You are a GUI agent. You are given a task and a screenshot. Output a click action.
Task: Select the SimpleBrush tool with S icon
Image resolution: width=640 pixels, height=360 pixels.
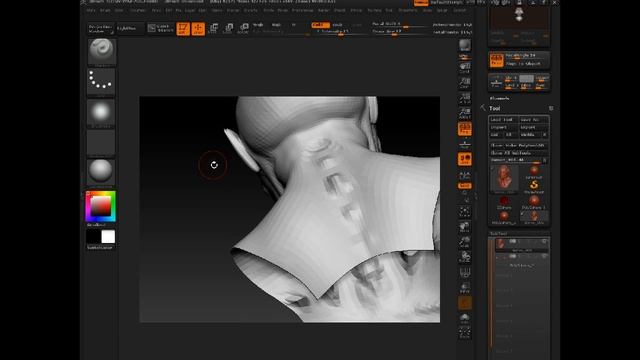(x=534, y=186)
